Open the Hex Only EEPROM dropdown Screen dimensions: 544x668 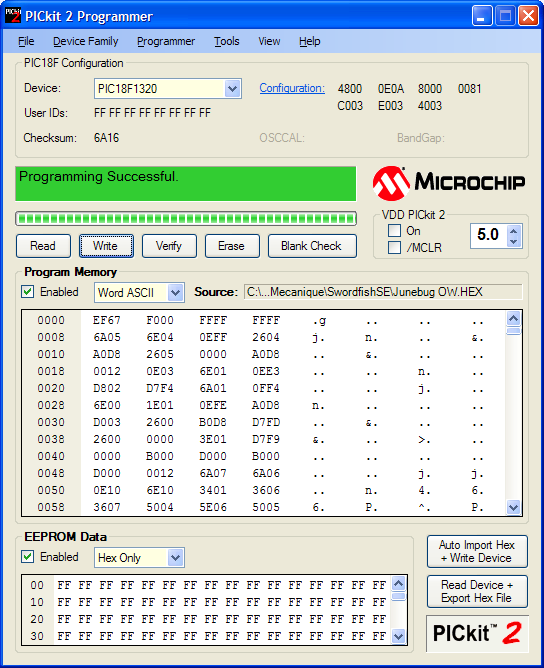coord(176,558)
